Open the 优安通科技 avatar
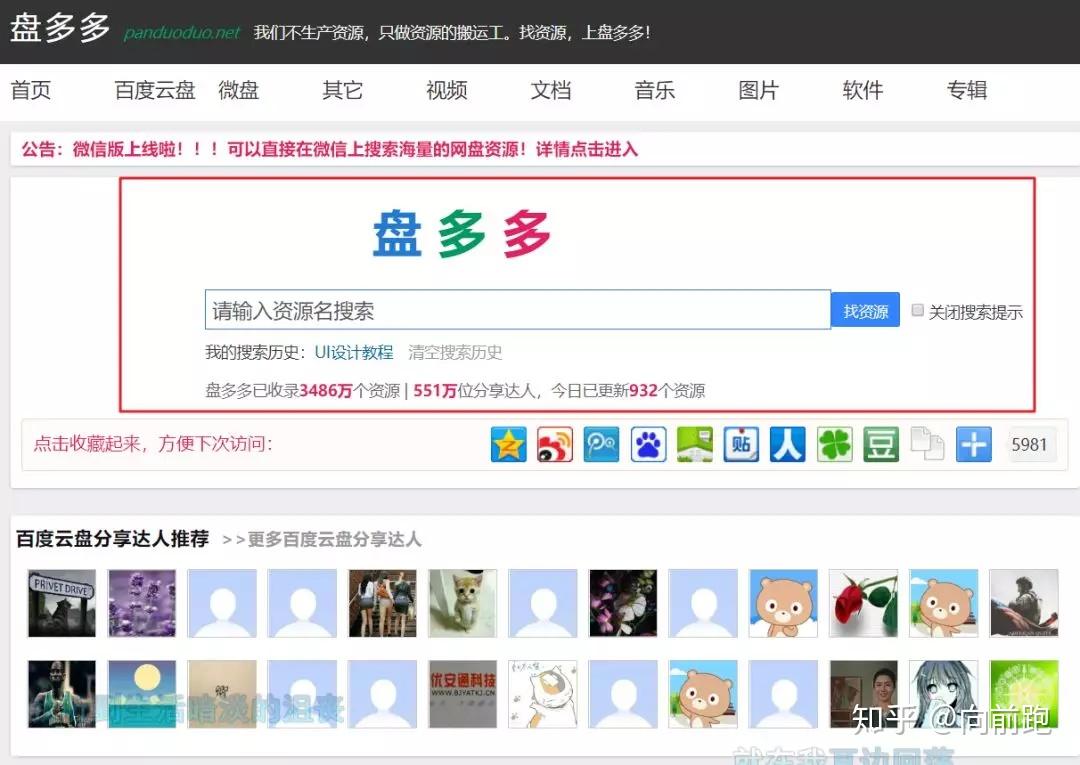Screen dimensions: 1080x765 [x=463, y=694]
